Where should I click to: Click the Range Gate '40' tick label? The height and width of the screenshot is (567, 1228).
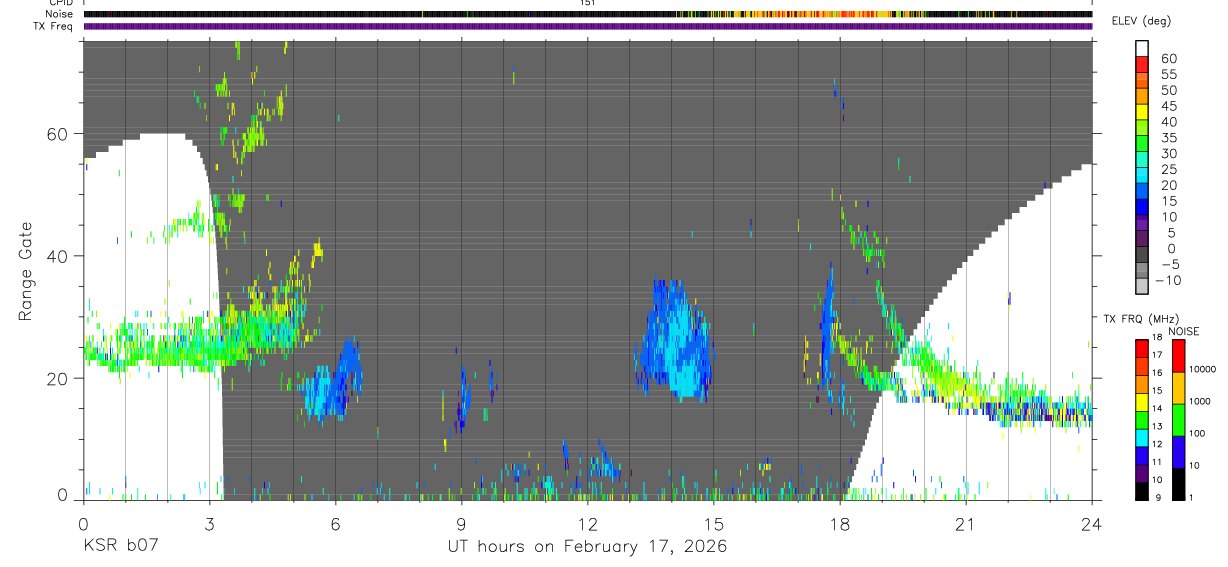pos(56,256)
